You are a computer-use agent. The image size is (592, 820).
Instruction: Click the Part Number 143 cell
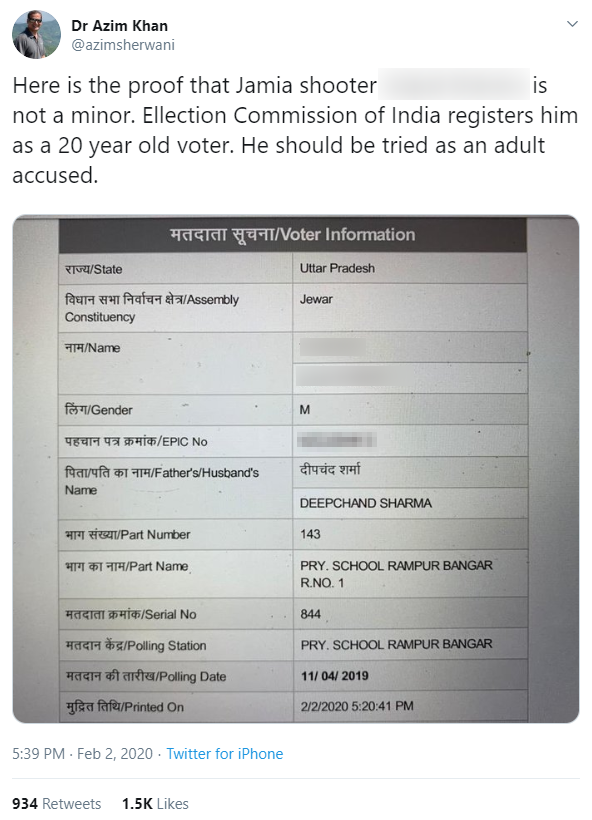[x=410, y=534]
